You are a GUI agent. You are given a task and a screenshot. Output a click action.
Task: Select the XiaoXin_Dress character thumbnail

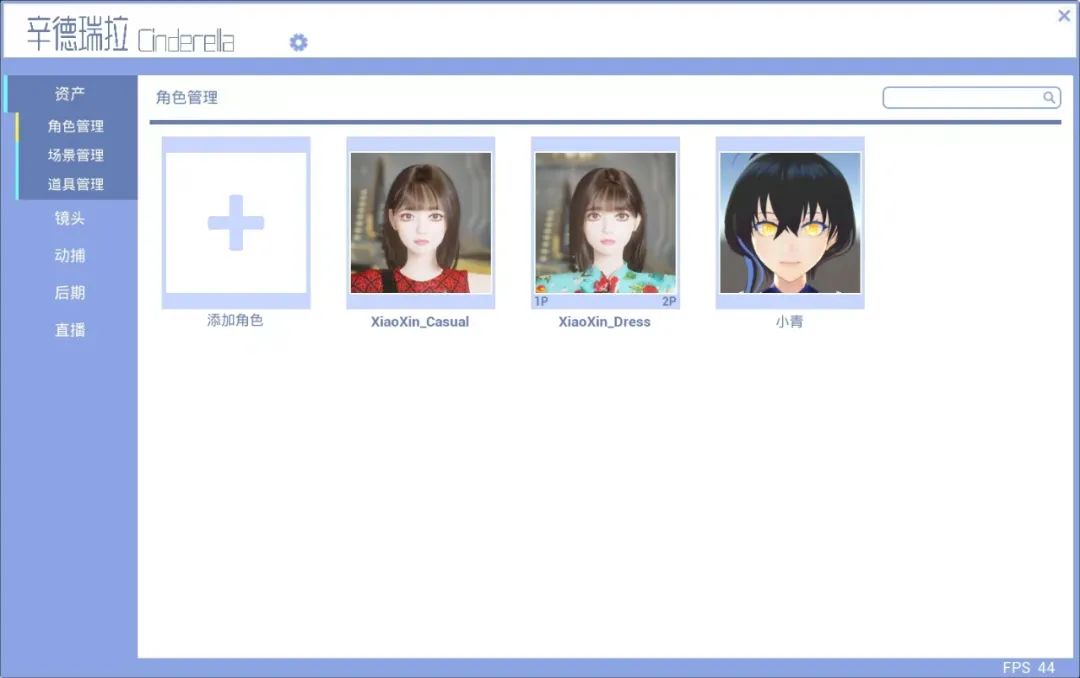coord(605,223)
